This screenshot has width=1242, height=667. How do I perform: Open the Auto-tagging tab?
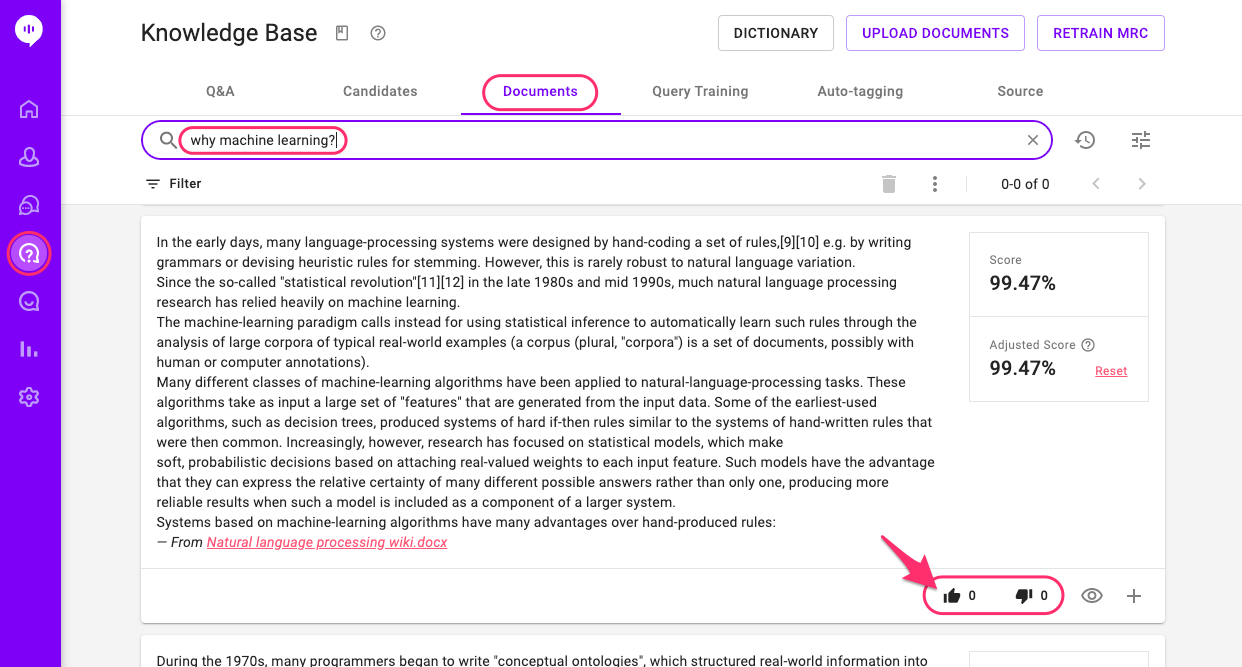[860, 91]
